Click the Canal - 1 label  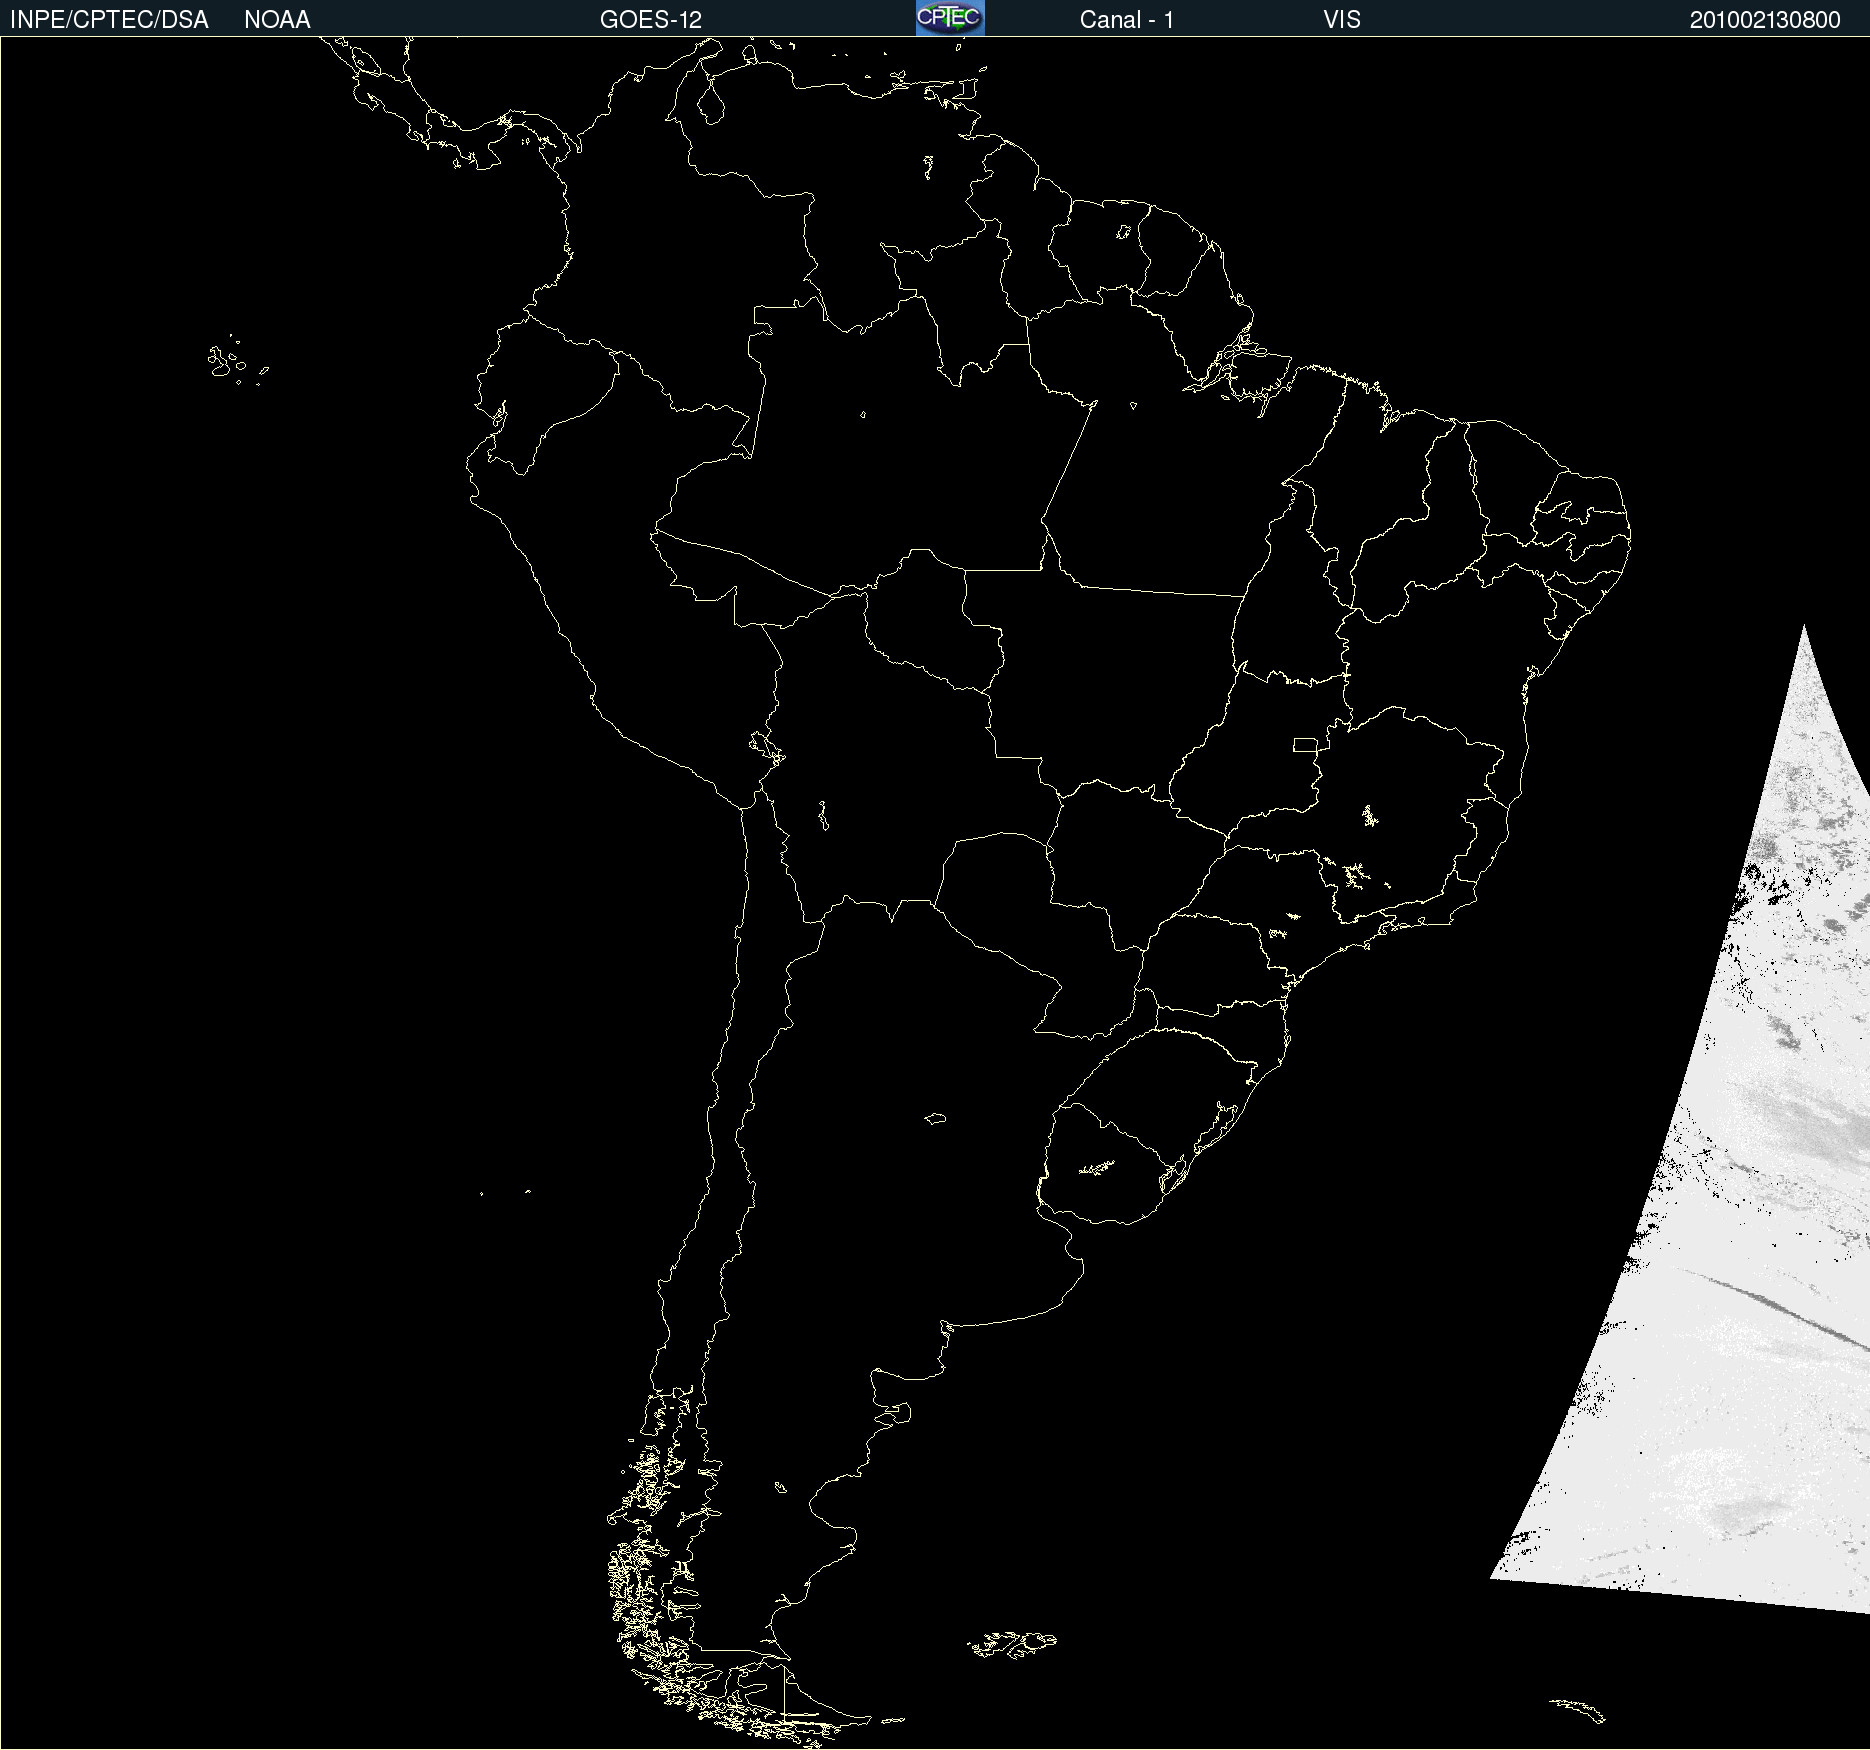[x=1127, y=20]
